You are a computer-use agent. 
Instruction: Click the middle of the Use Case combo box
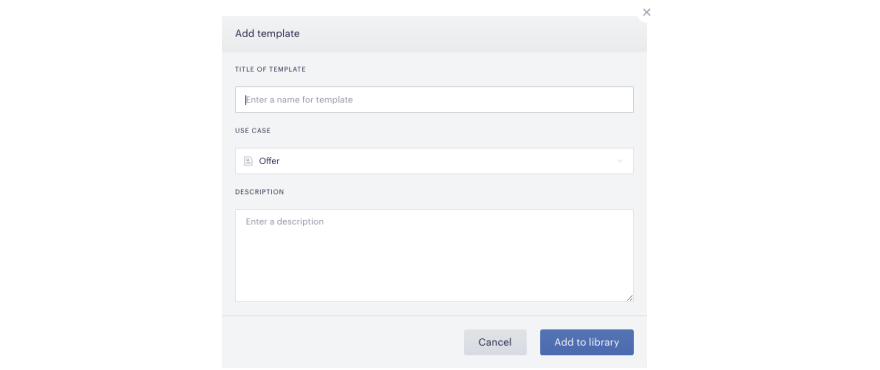point(434,161)
